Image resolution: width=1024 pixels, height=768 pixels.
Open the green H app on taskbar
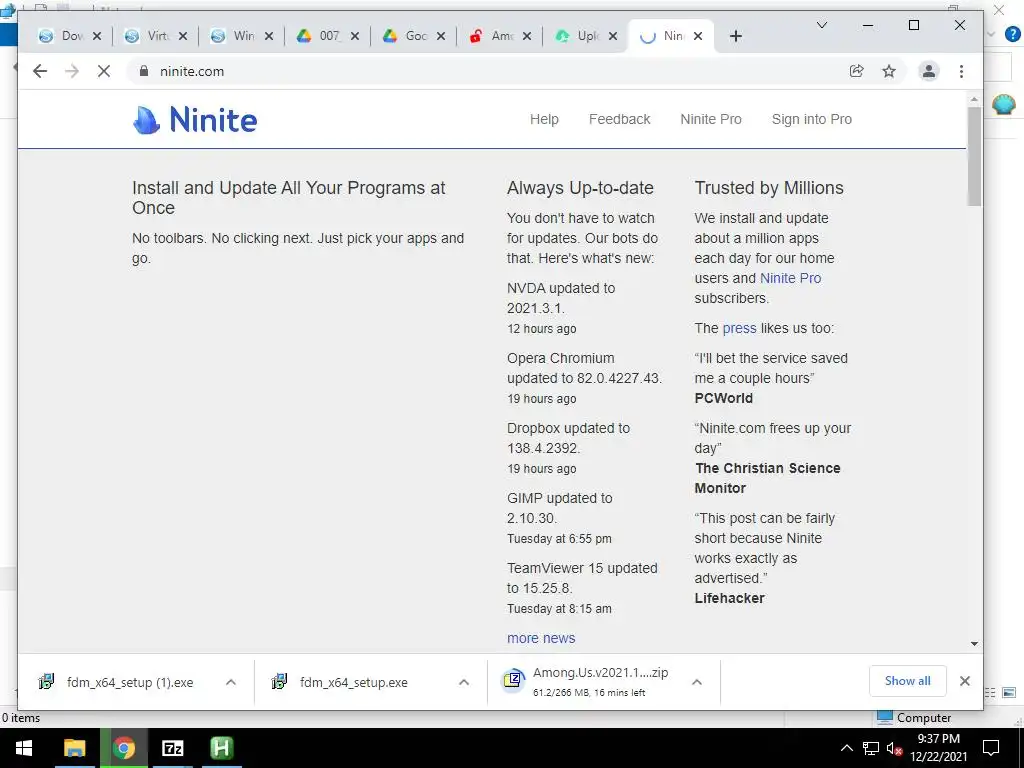221,748
